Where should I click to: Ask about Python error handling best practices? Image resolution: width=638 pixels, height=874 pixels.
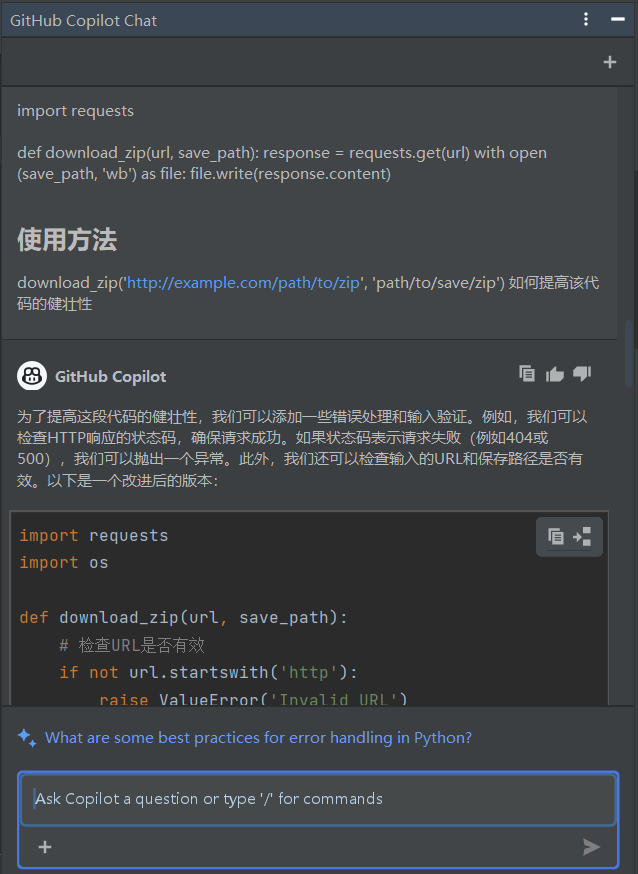[258, 738]
